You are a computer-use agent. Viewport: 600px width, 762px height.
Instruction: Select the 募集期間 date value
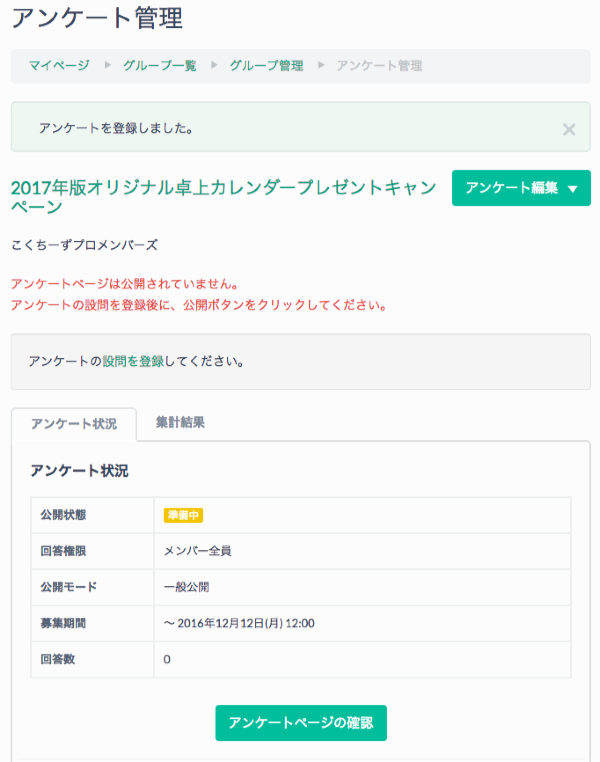pyautogui.click(x=239, y=623)
